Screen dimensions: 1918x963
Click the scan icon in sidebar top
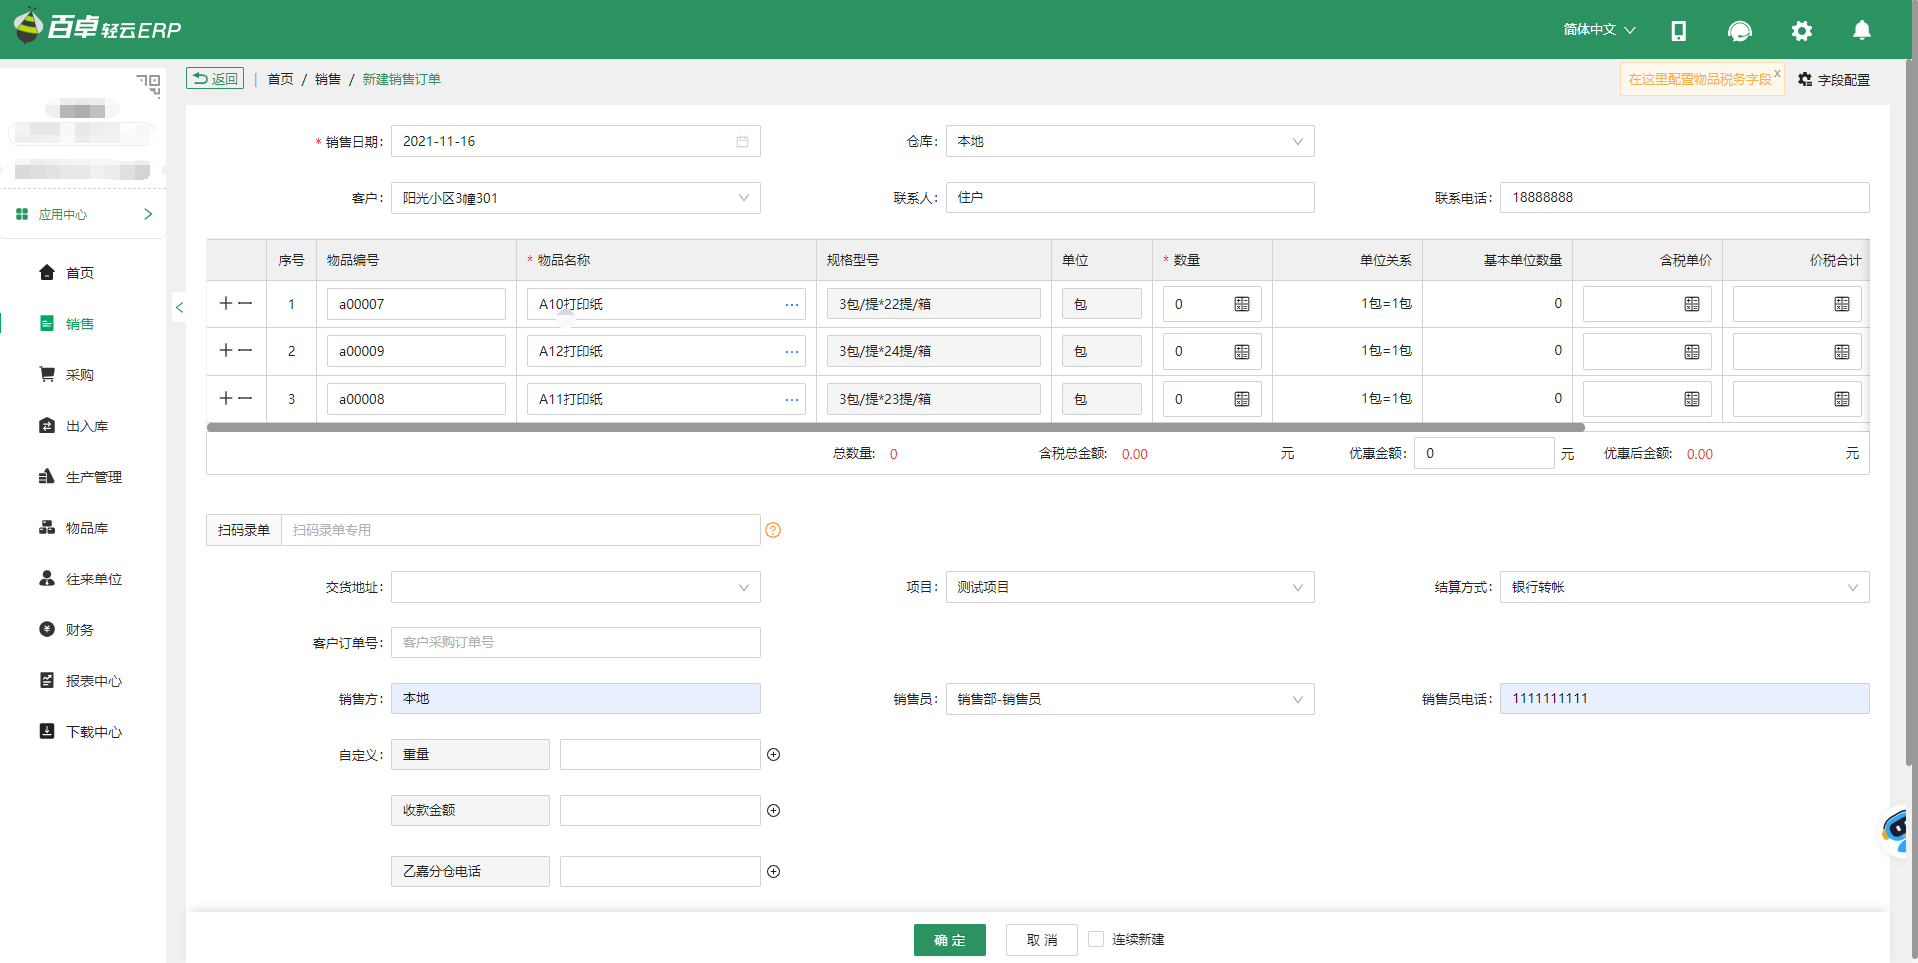pyautogui.click(x=149, y=85)
